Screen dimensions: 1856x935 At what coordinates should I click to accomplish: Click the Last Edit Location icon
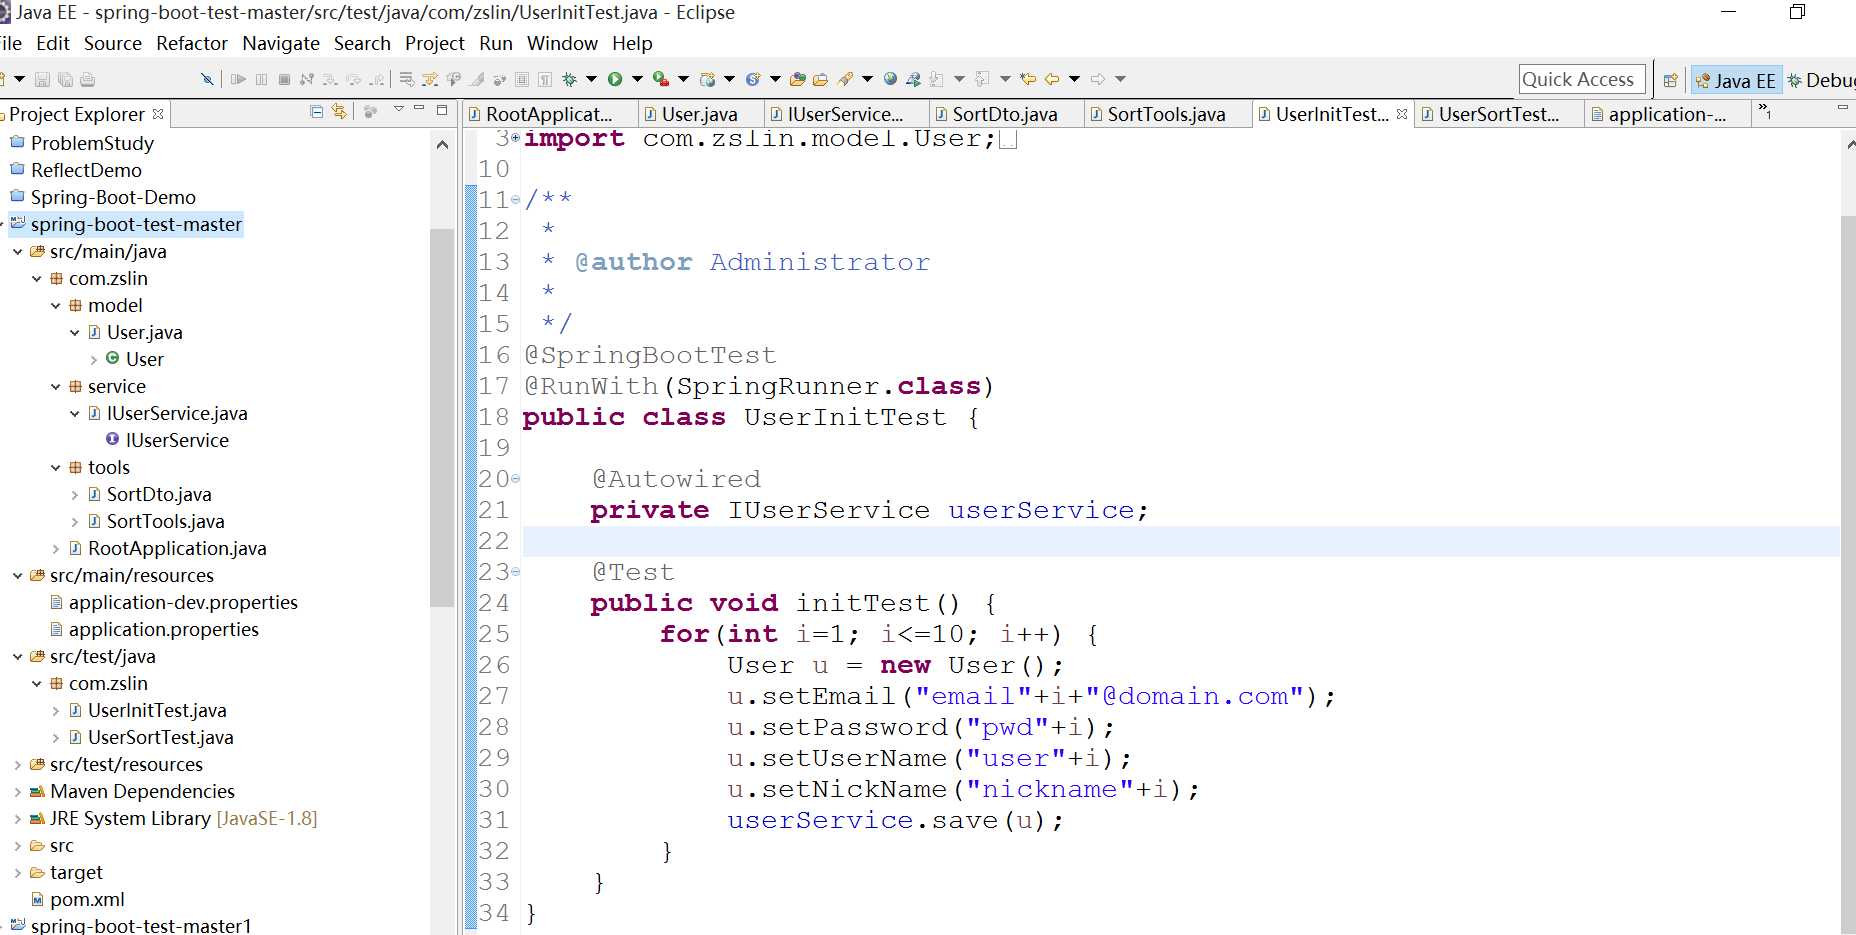click(1027, 79)
